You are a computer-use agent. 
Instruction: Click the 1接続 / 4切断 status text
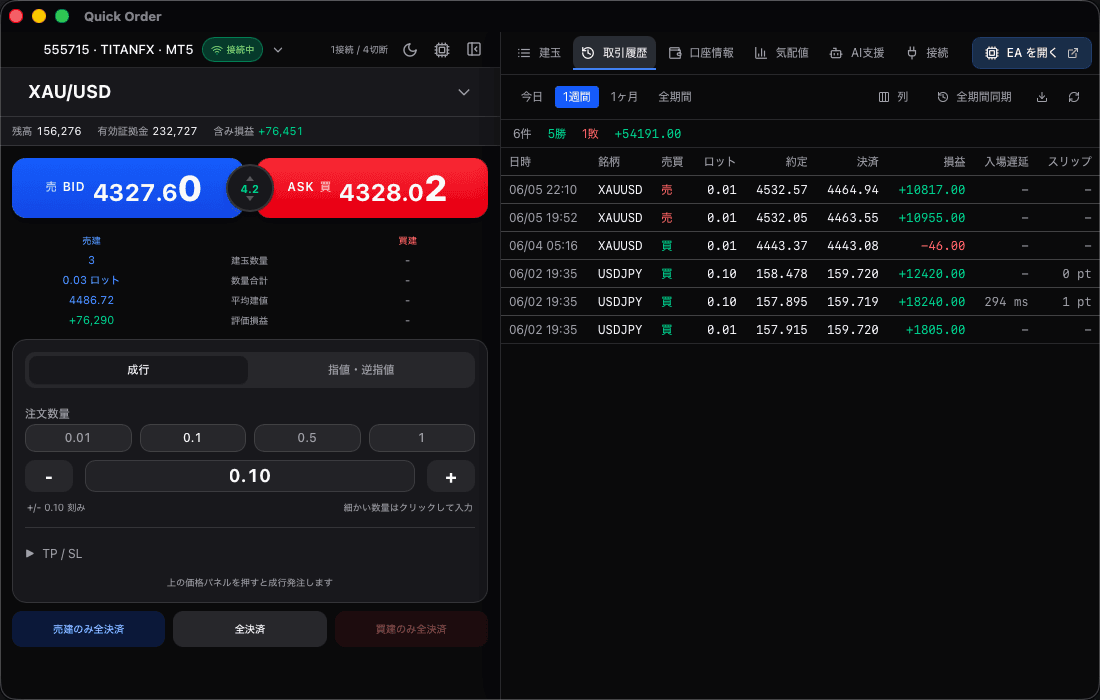(359, 50)
